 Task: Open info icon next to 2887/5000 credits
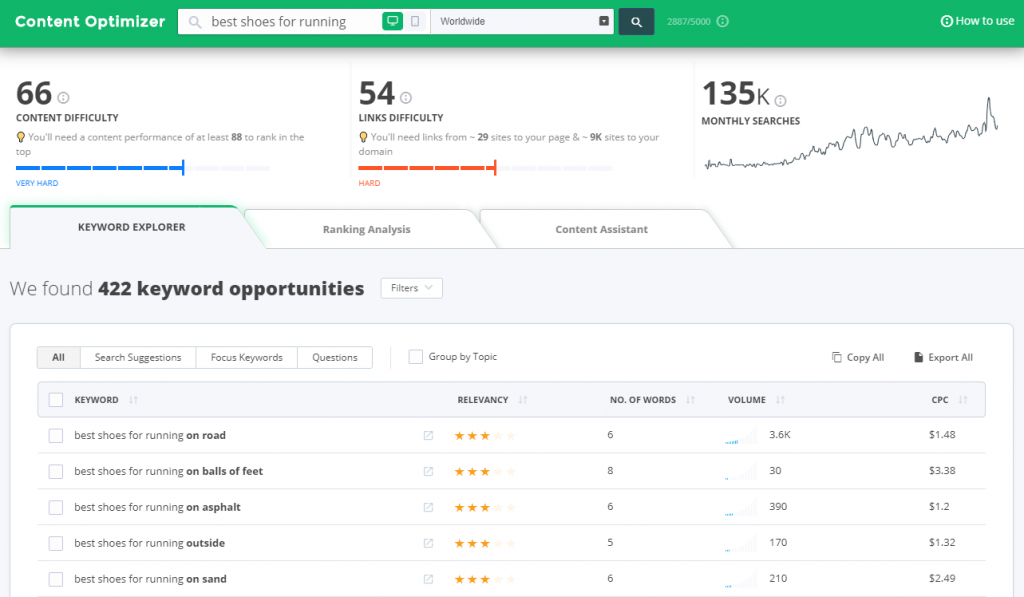click(x=722, y=22)
